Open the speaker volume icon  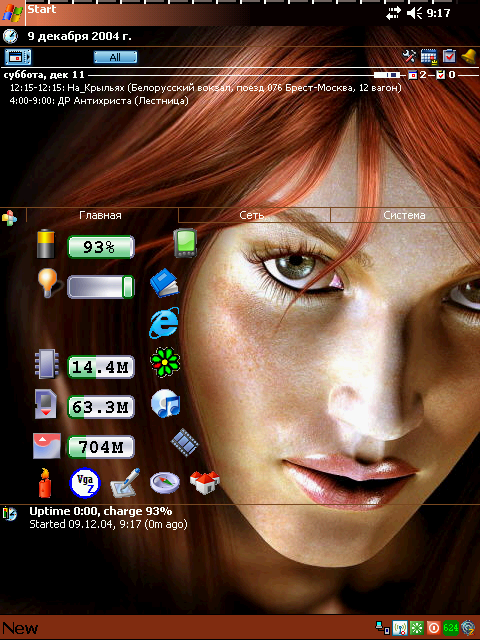click(414, 13)
